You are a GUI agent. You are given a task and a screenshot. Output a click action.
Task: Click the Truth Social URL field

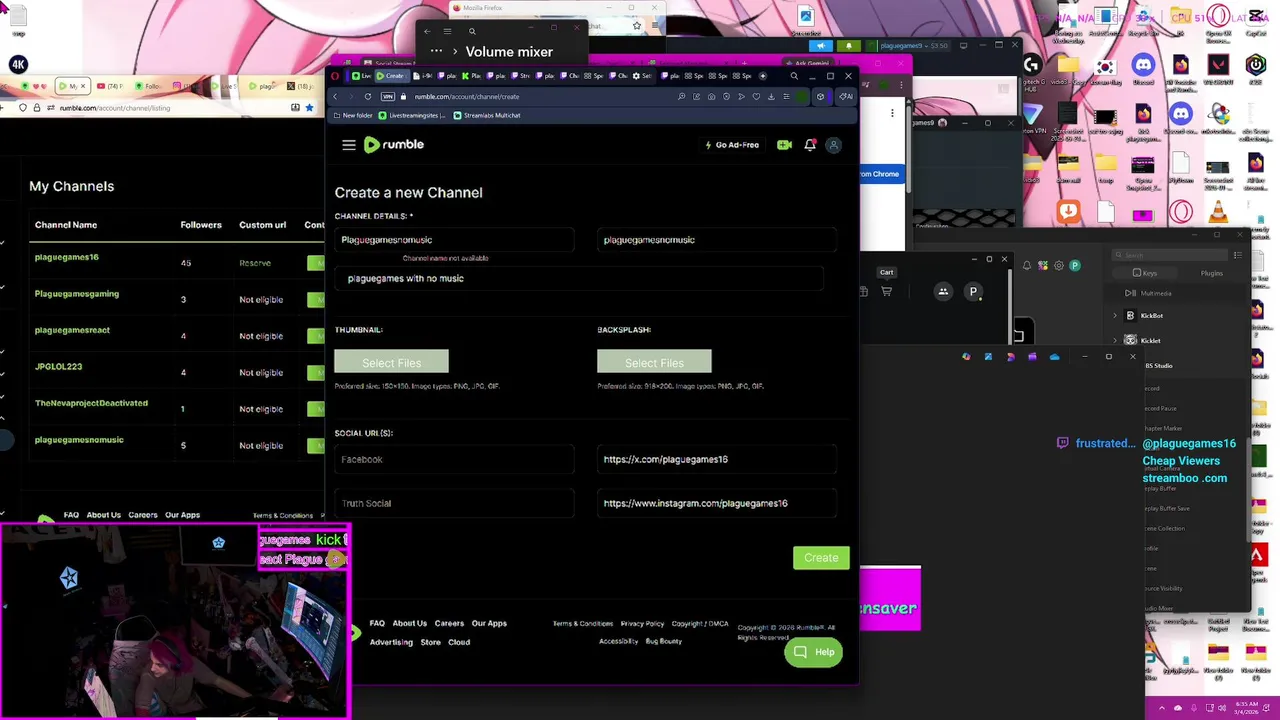(x=454, y=504)
